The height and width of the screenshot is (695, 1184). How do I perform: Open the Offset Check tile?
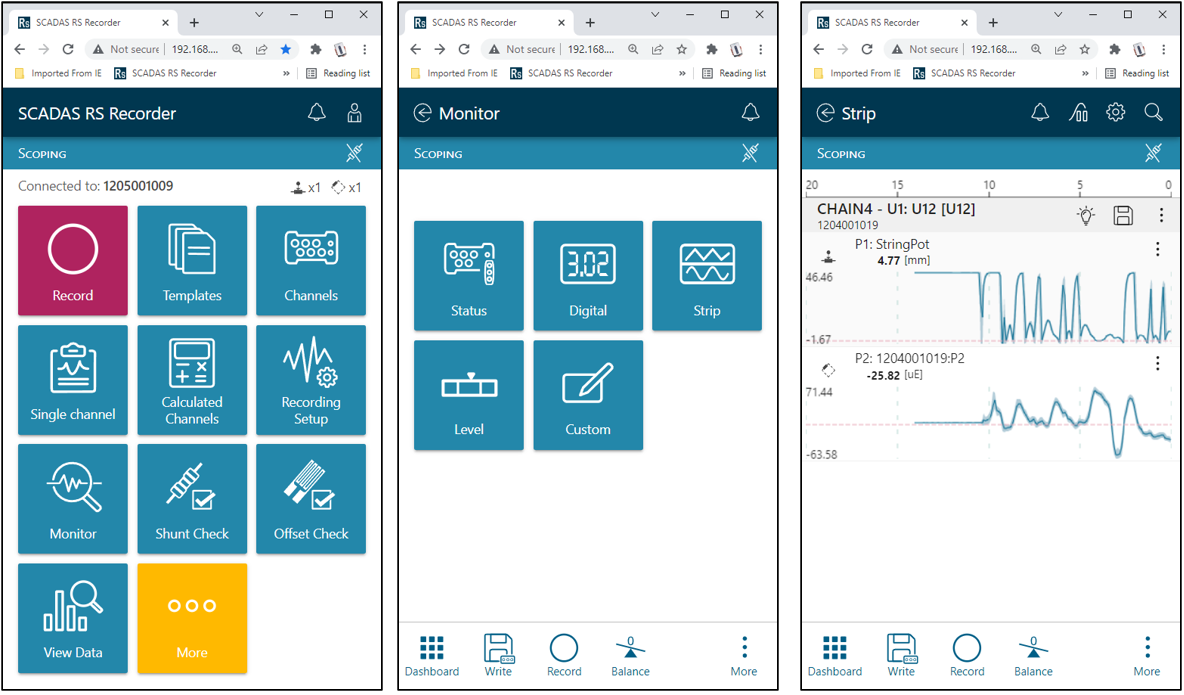[x=311, y=498]
